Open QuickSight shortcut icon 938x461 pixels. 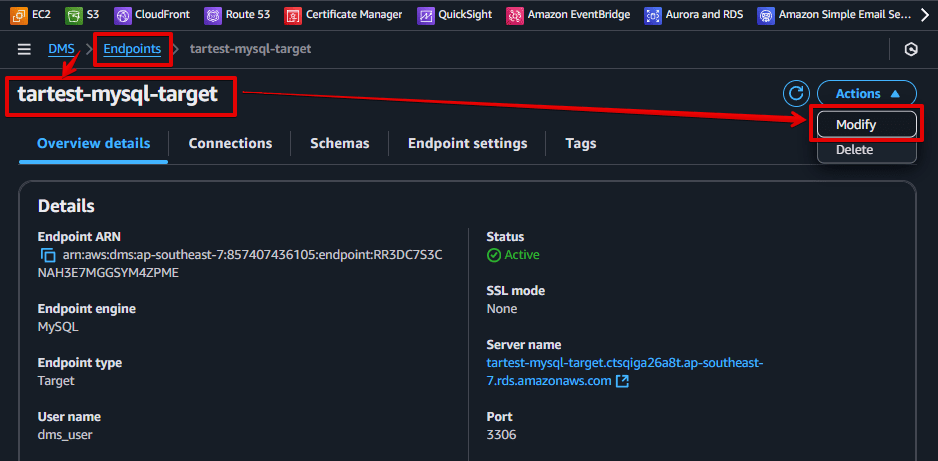[426, 15]
